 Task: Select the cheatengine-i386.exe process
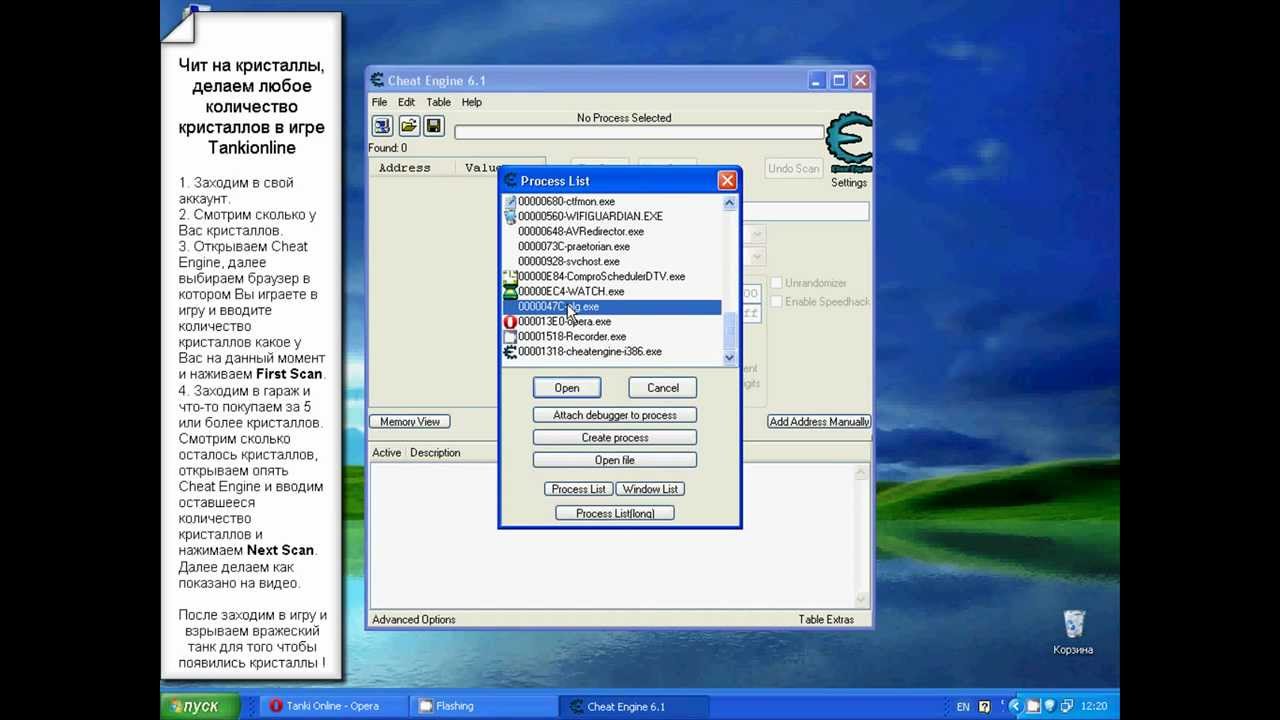point(611,352)
